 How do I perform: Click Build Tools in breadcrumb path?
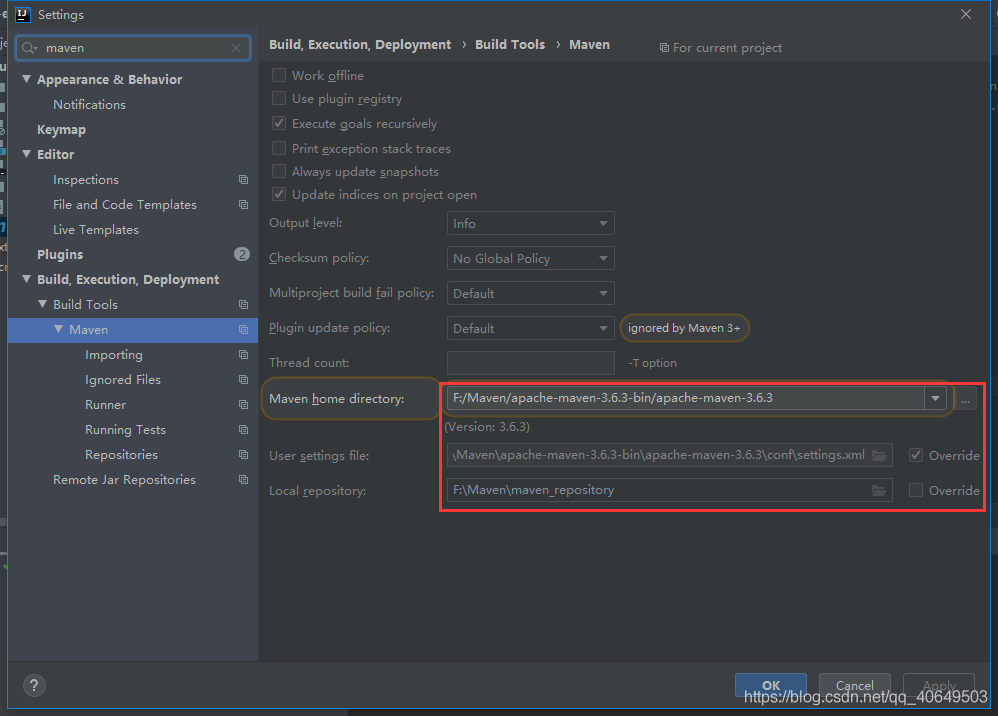[x=510, y=45]
